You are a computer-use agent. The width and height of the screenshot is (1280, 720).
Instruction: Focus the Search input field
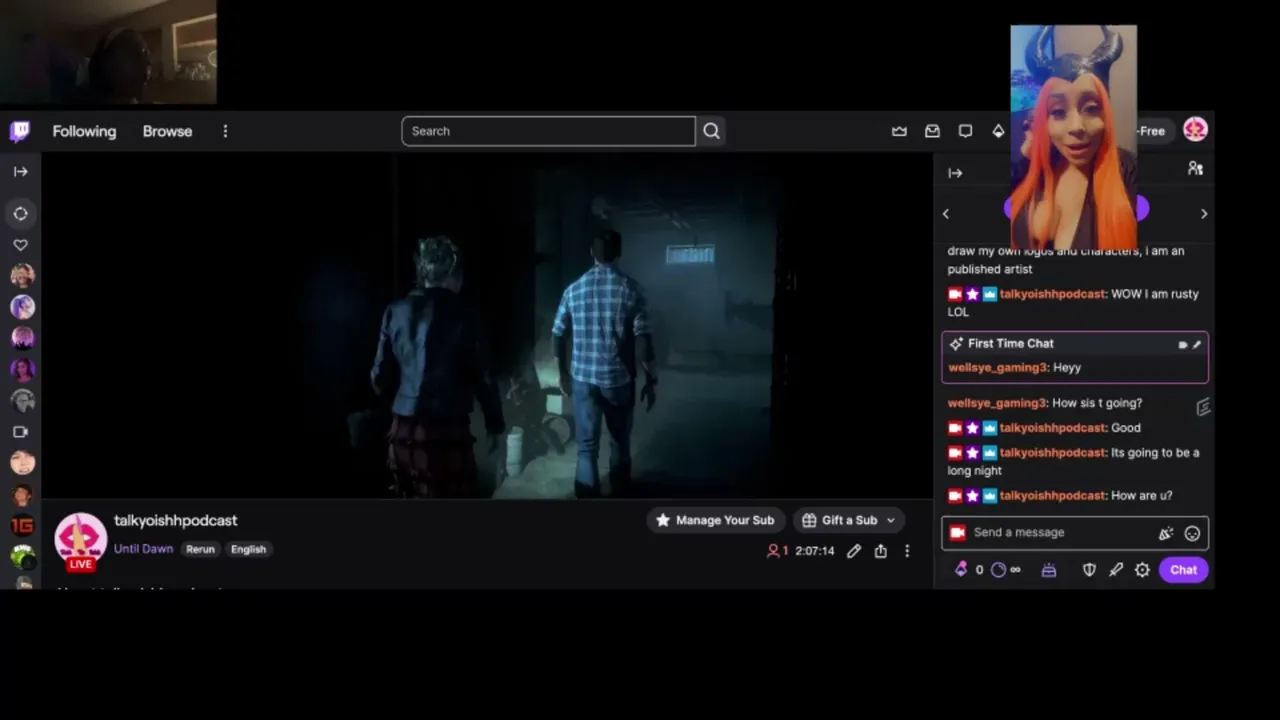coord(548,131)
